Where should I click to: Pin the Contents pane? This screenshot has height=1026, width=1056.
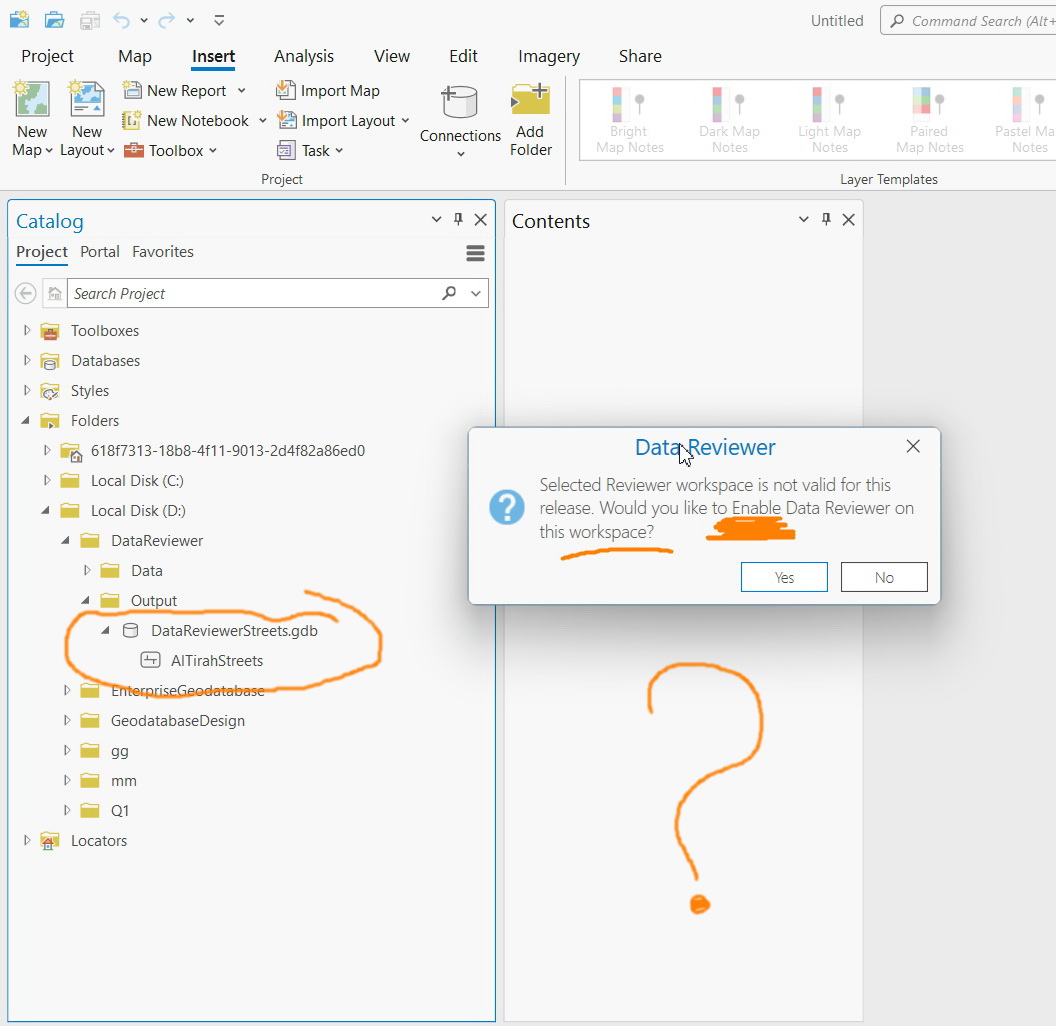826,219
